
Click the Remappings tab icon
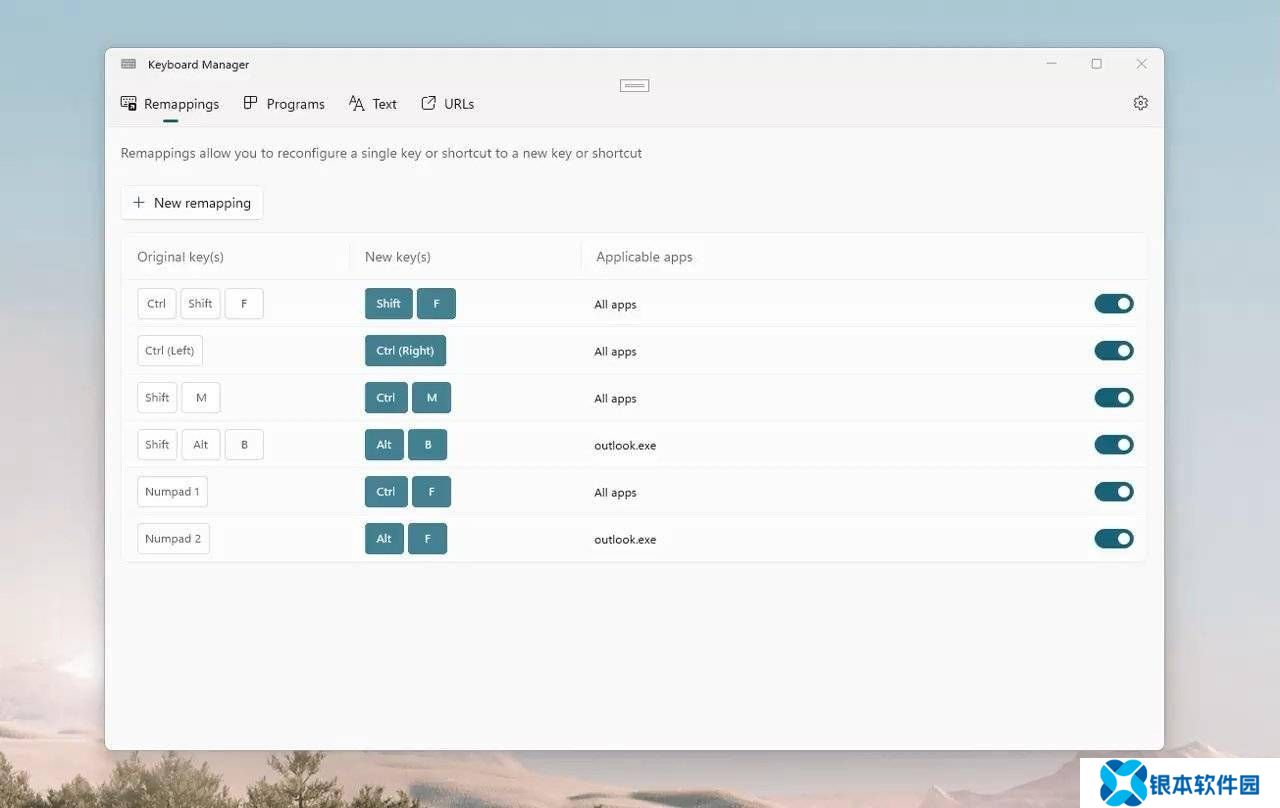(129, 103)
